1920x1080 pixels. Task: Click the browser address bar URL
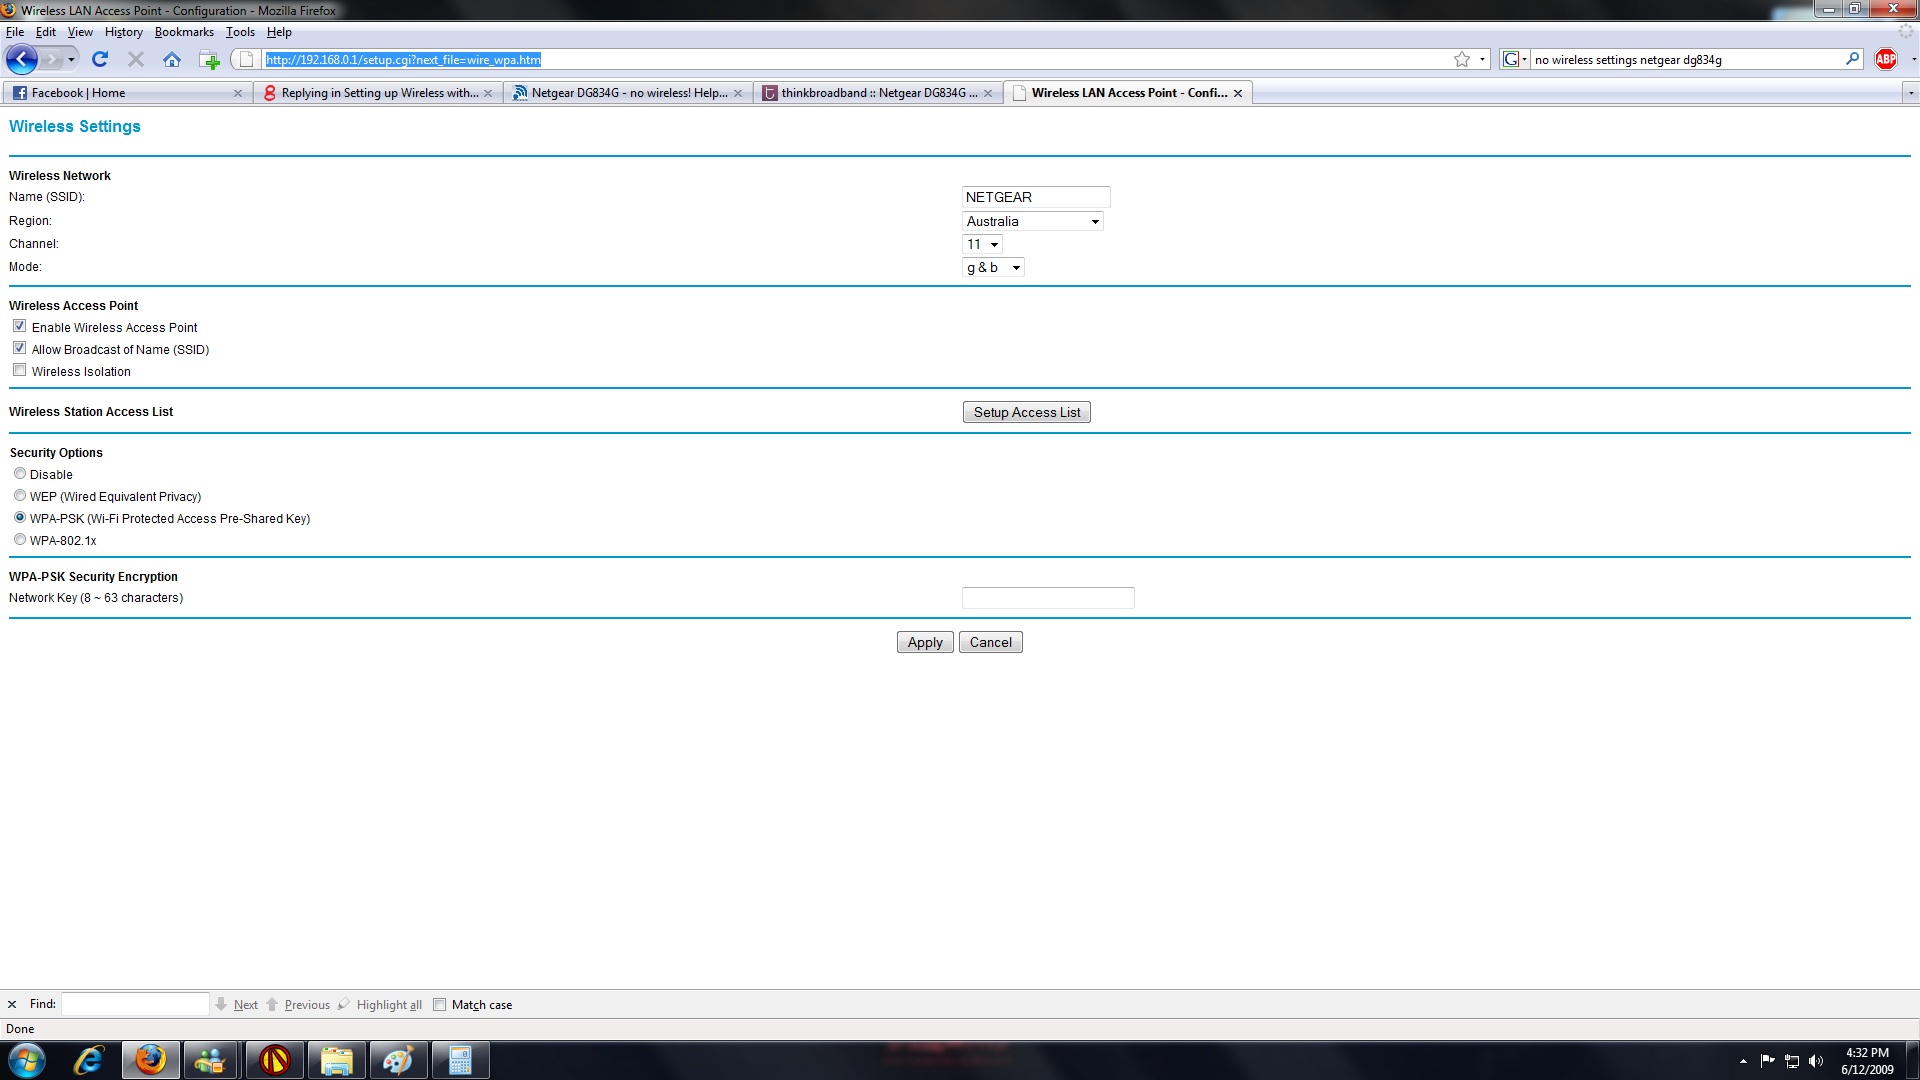403,60
